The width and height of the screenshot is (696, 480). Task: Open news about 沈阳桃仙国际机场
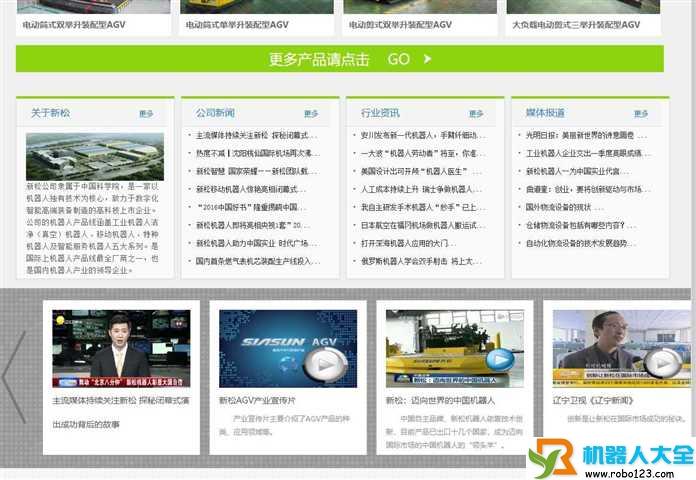pos(257,153)
